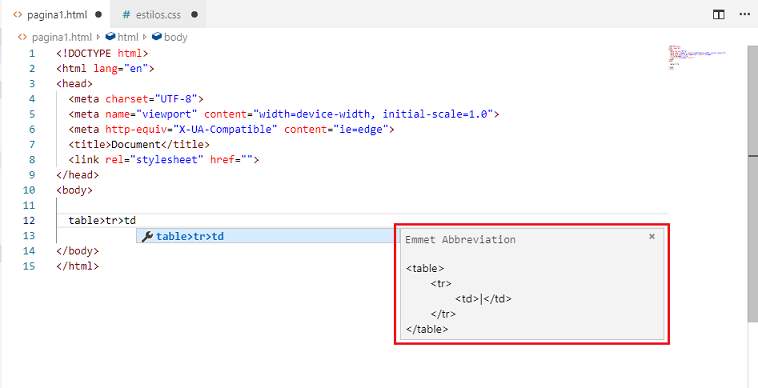The image size is (758, 388).
Task: Click line number 12 in gutter
Action: (29, 221)
